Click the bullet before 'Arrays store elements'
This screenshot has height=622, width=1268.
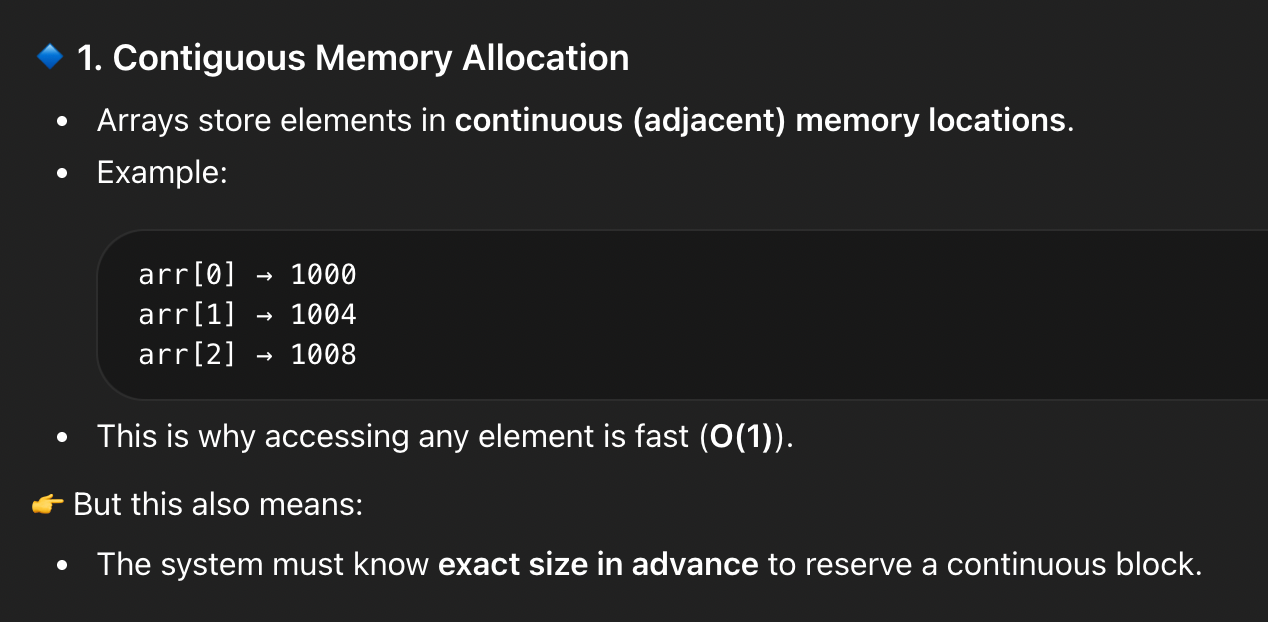coord(63,122)
